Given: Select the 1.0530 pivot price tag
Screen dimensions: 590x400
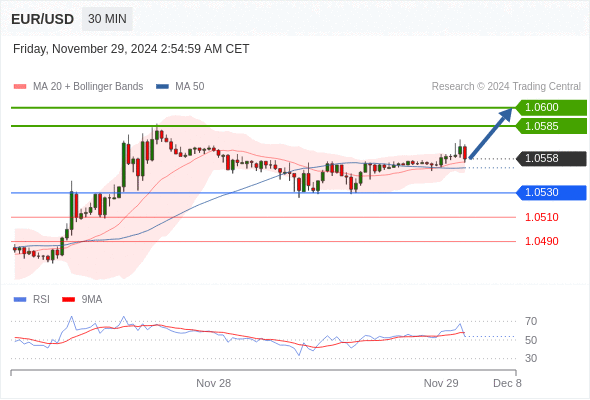Looking at the screenshot, I should (551, 193).
